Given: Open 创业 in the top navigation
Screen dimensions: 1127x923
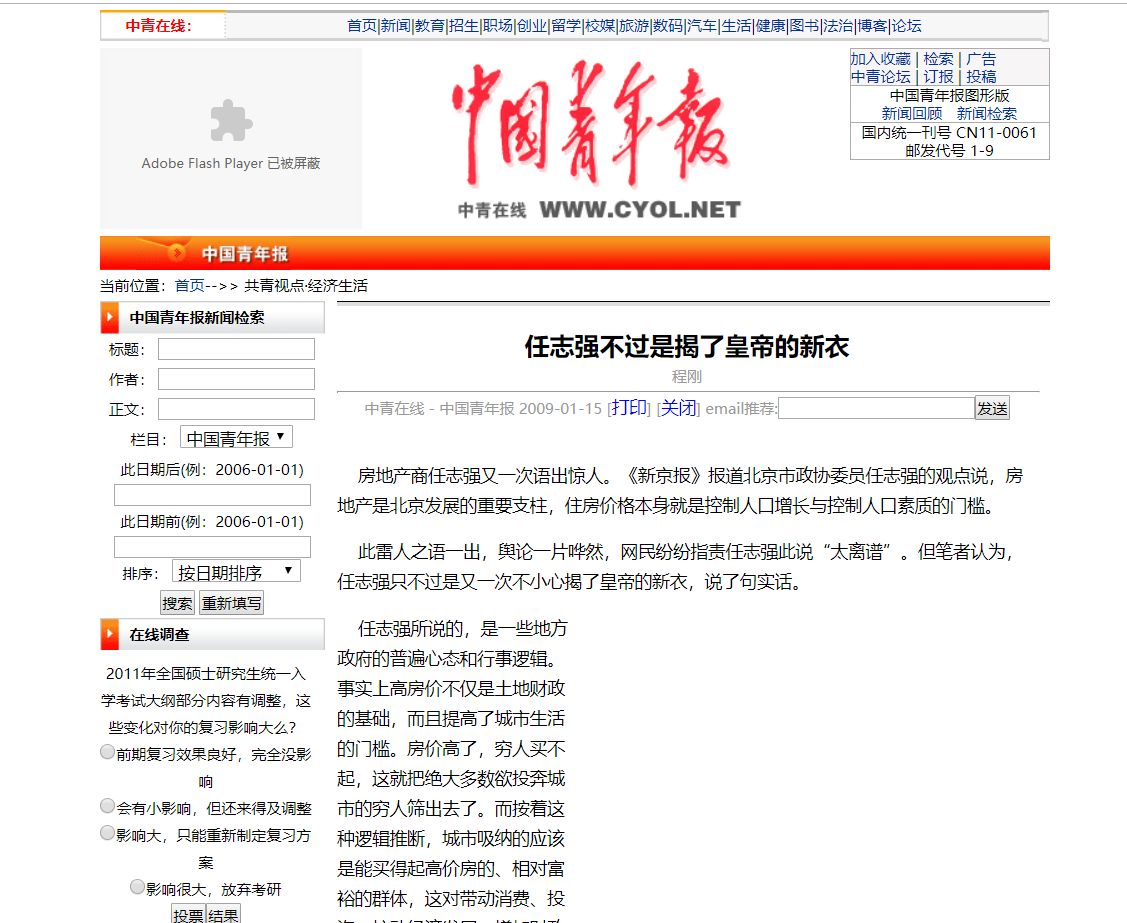Looking at the screenshot, I should pos(532,26).
